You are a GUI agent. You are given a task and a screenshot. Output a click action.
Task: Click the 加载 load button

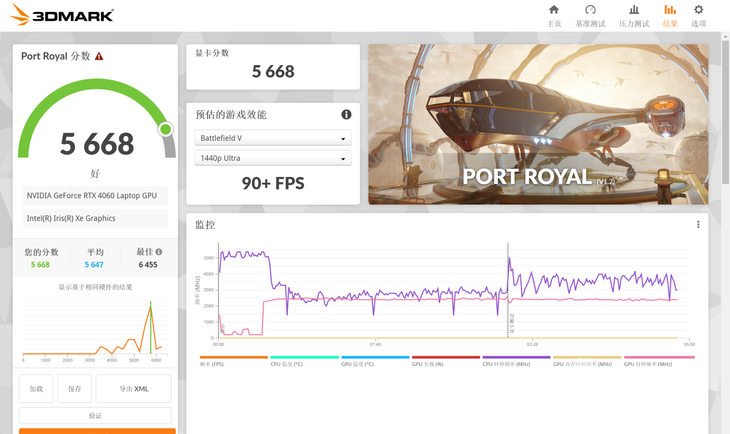pyautogui.click(x=36, y=388)
